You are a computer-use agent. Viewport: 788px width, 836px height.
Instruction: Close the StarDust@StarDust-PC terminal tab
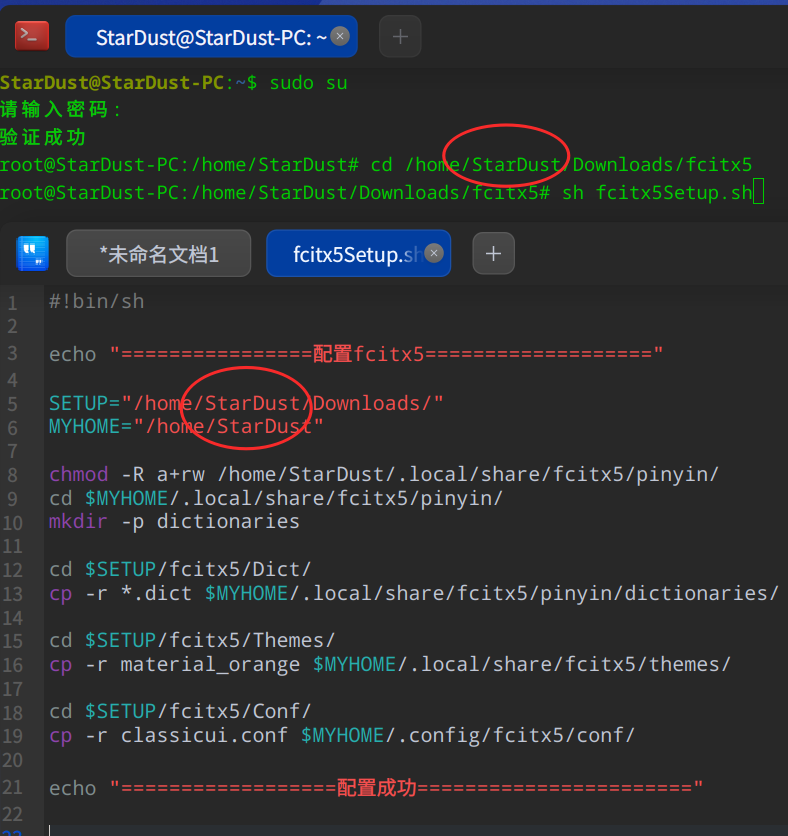(x=340, y=36)
